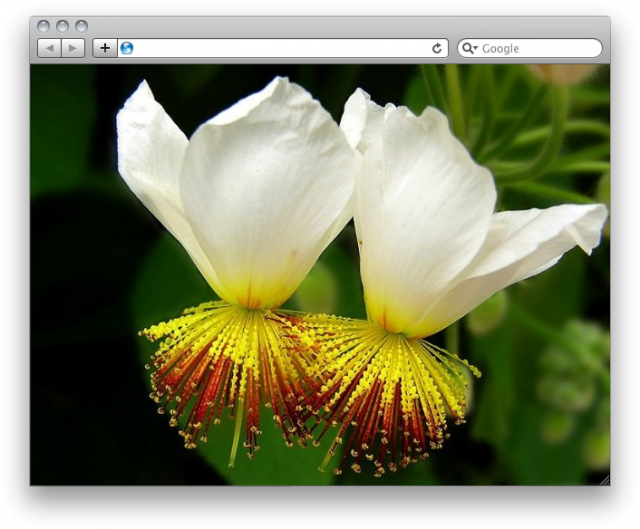Click the Forward navigation arrow

click(73, 48)
